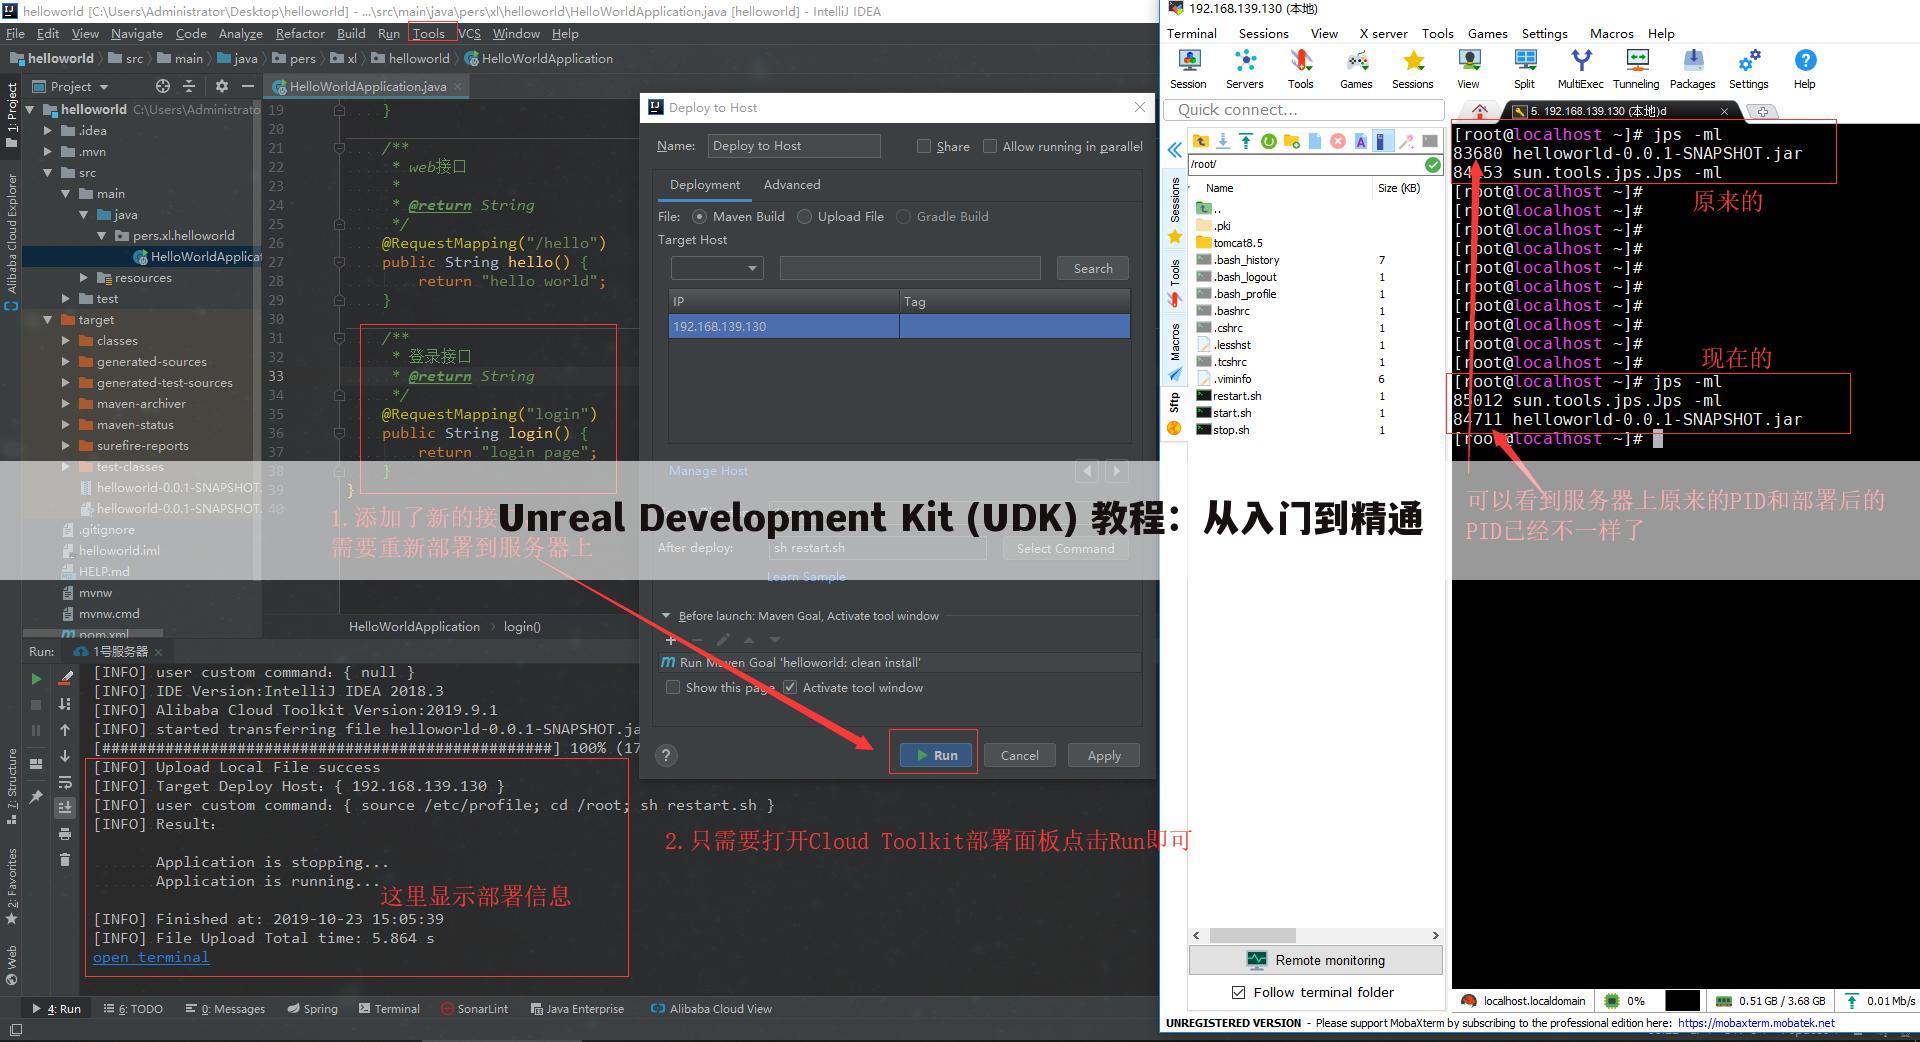Refresh the SFTP folder with green icon

(x=1268, y=141)
